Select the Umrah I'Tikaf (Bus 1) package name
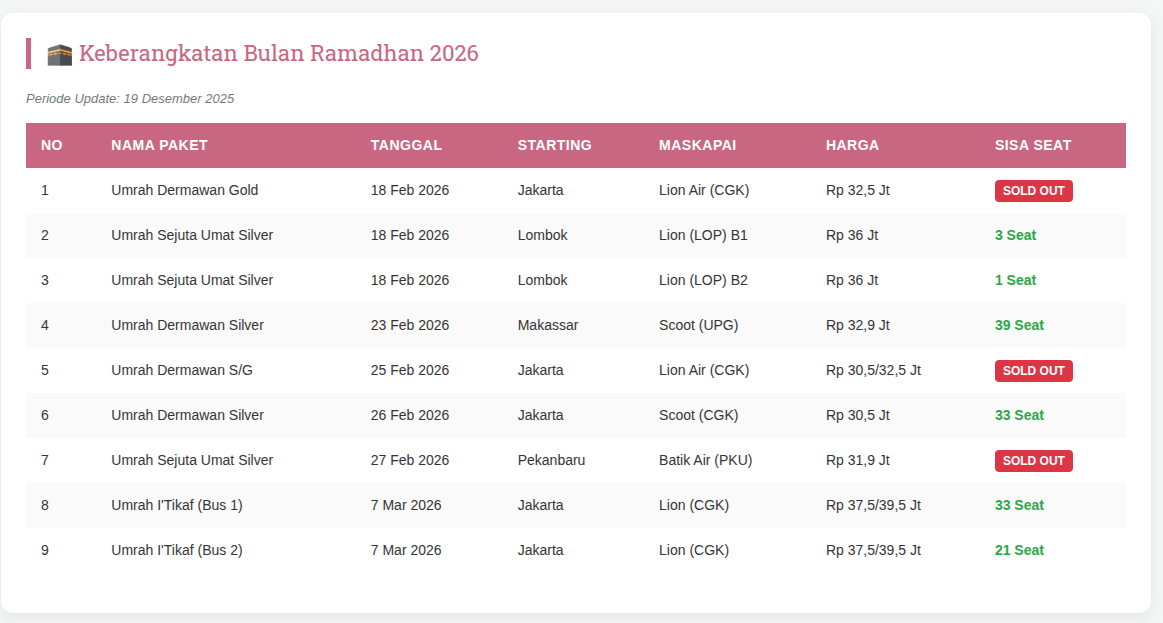Viewport: 1163px width, 623px height. point(177,505)
